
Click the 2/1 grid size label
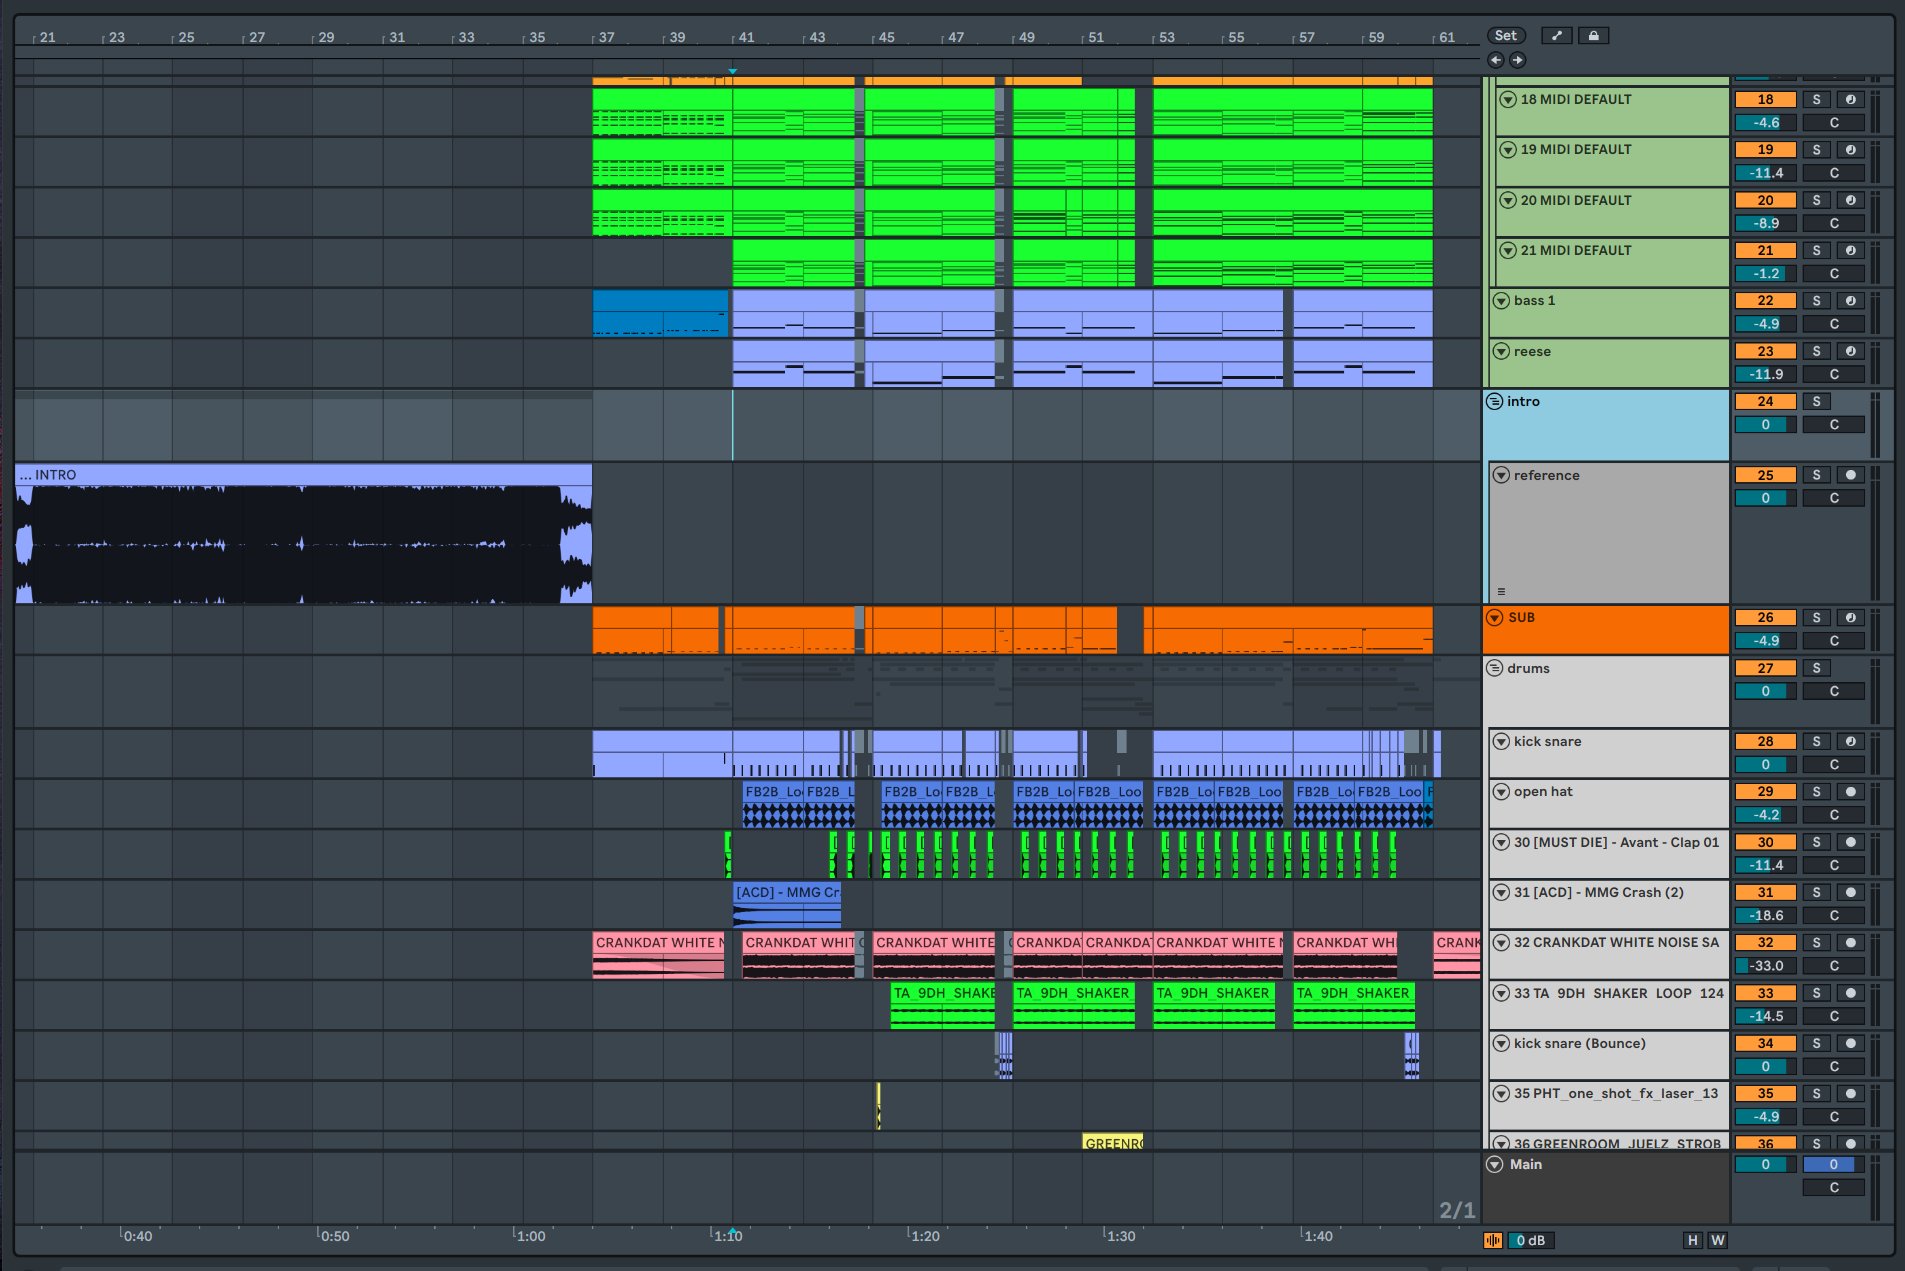click(x=1457, y=1210)
